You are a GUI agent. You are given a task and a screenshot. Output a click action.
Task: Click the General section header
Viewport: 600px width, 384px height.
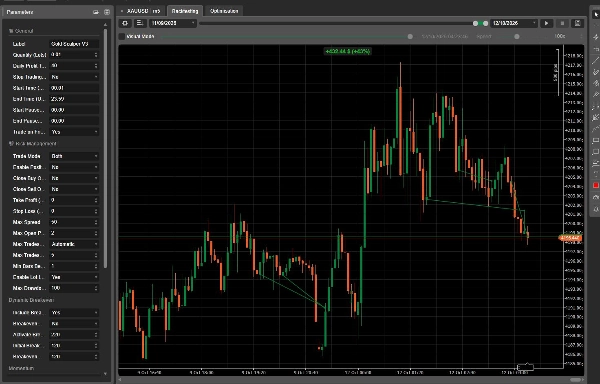click(x=21, y=31)
